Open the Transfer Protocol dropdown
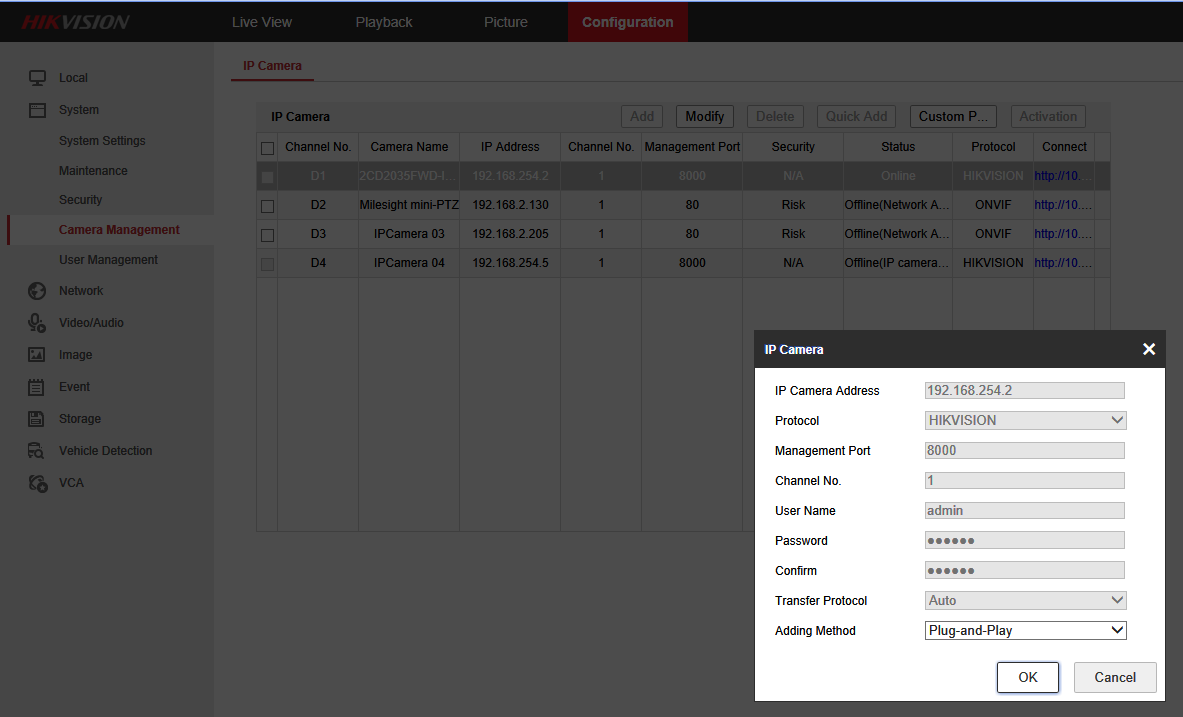Screen dimensions: 1183x717 point(1025,601)
